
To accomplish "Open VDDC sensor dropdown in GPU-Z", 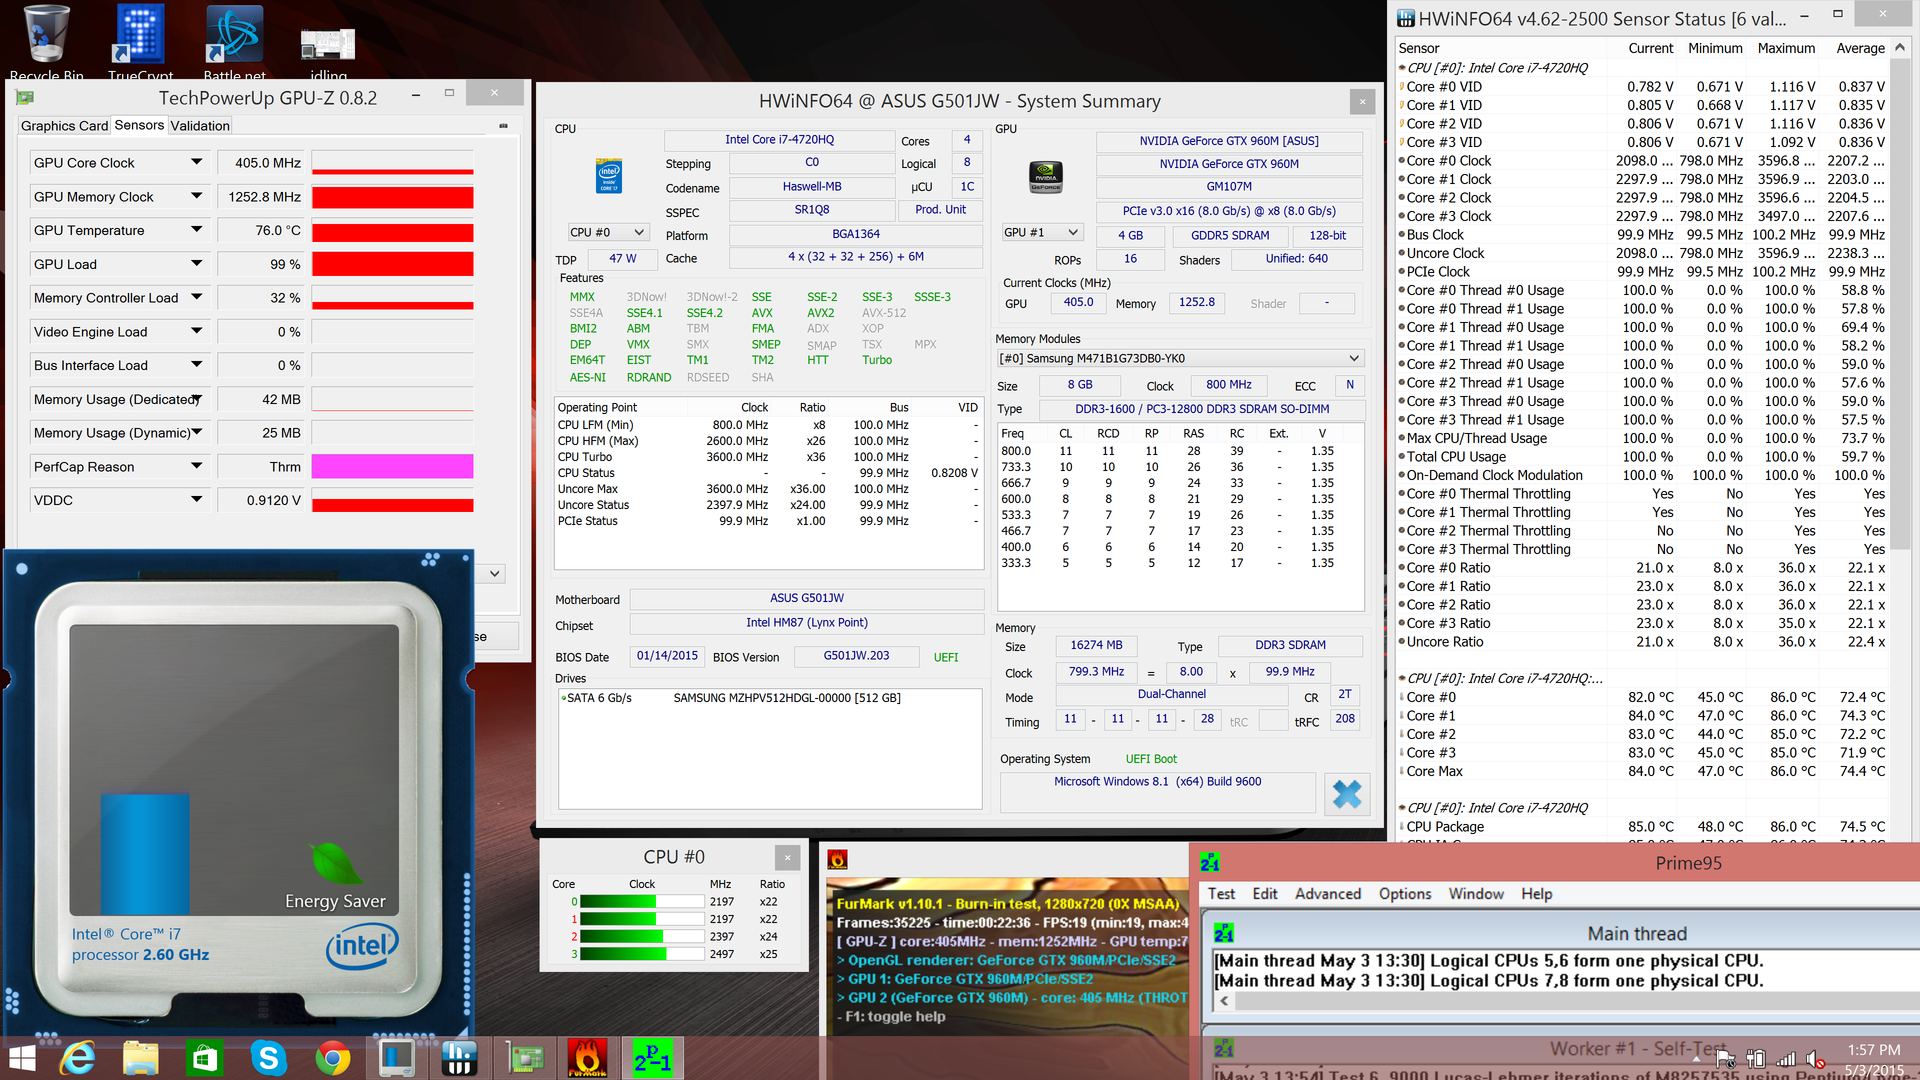I will (x=196, y=500).
